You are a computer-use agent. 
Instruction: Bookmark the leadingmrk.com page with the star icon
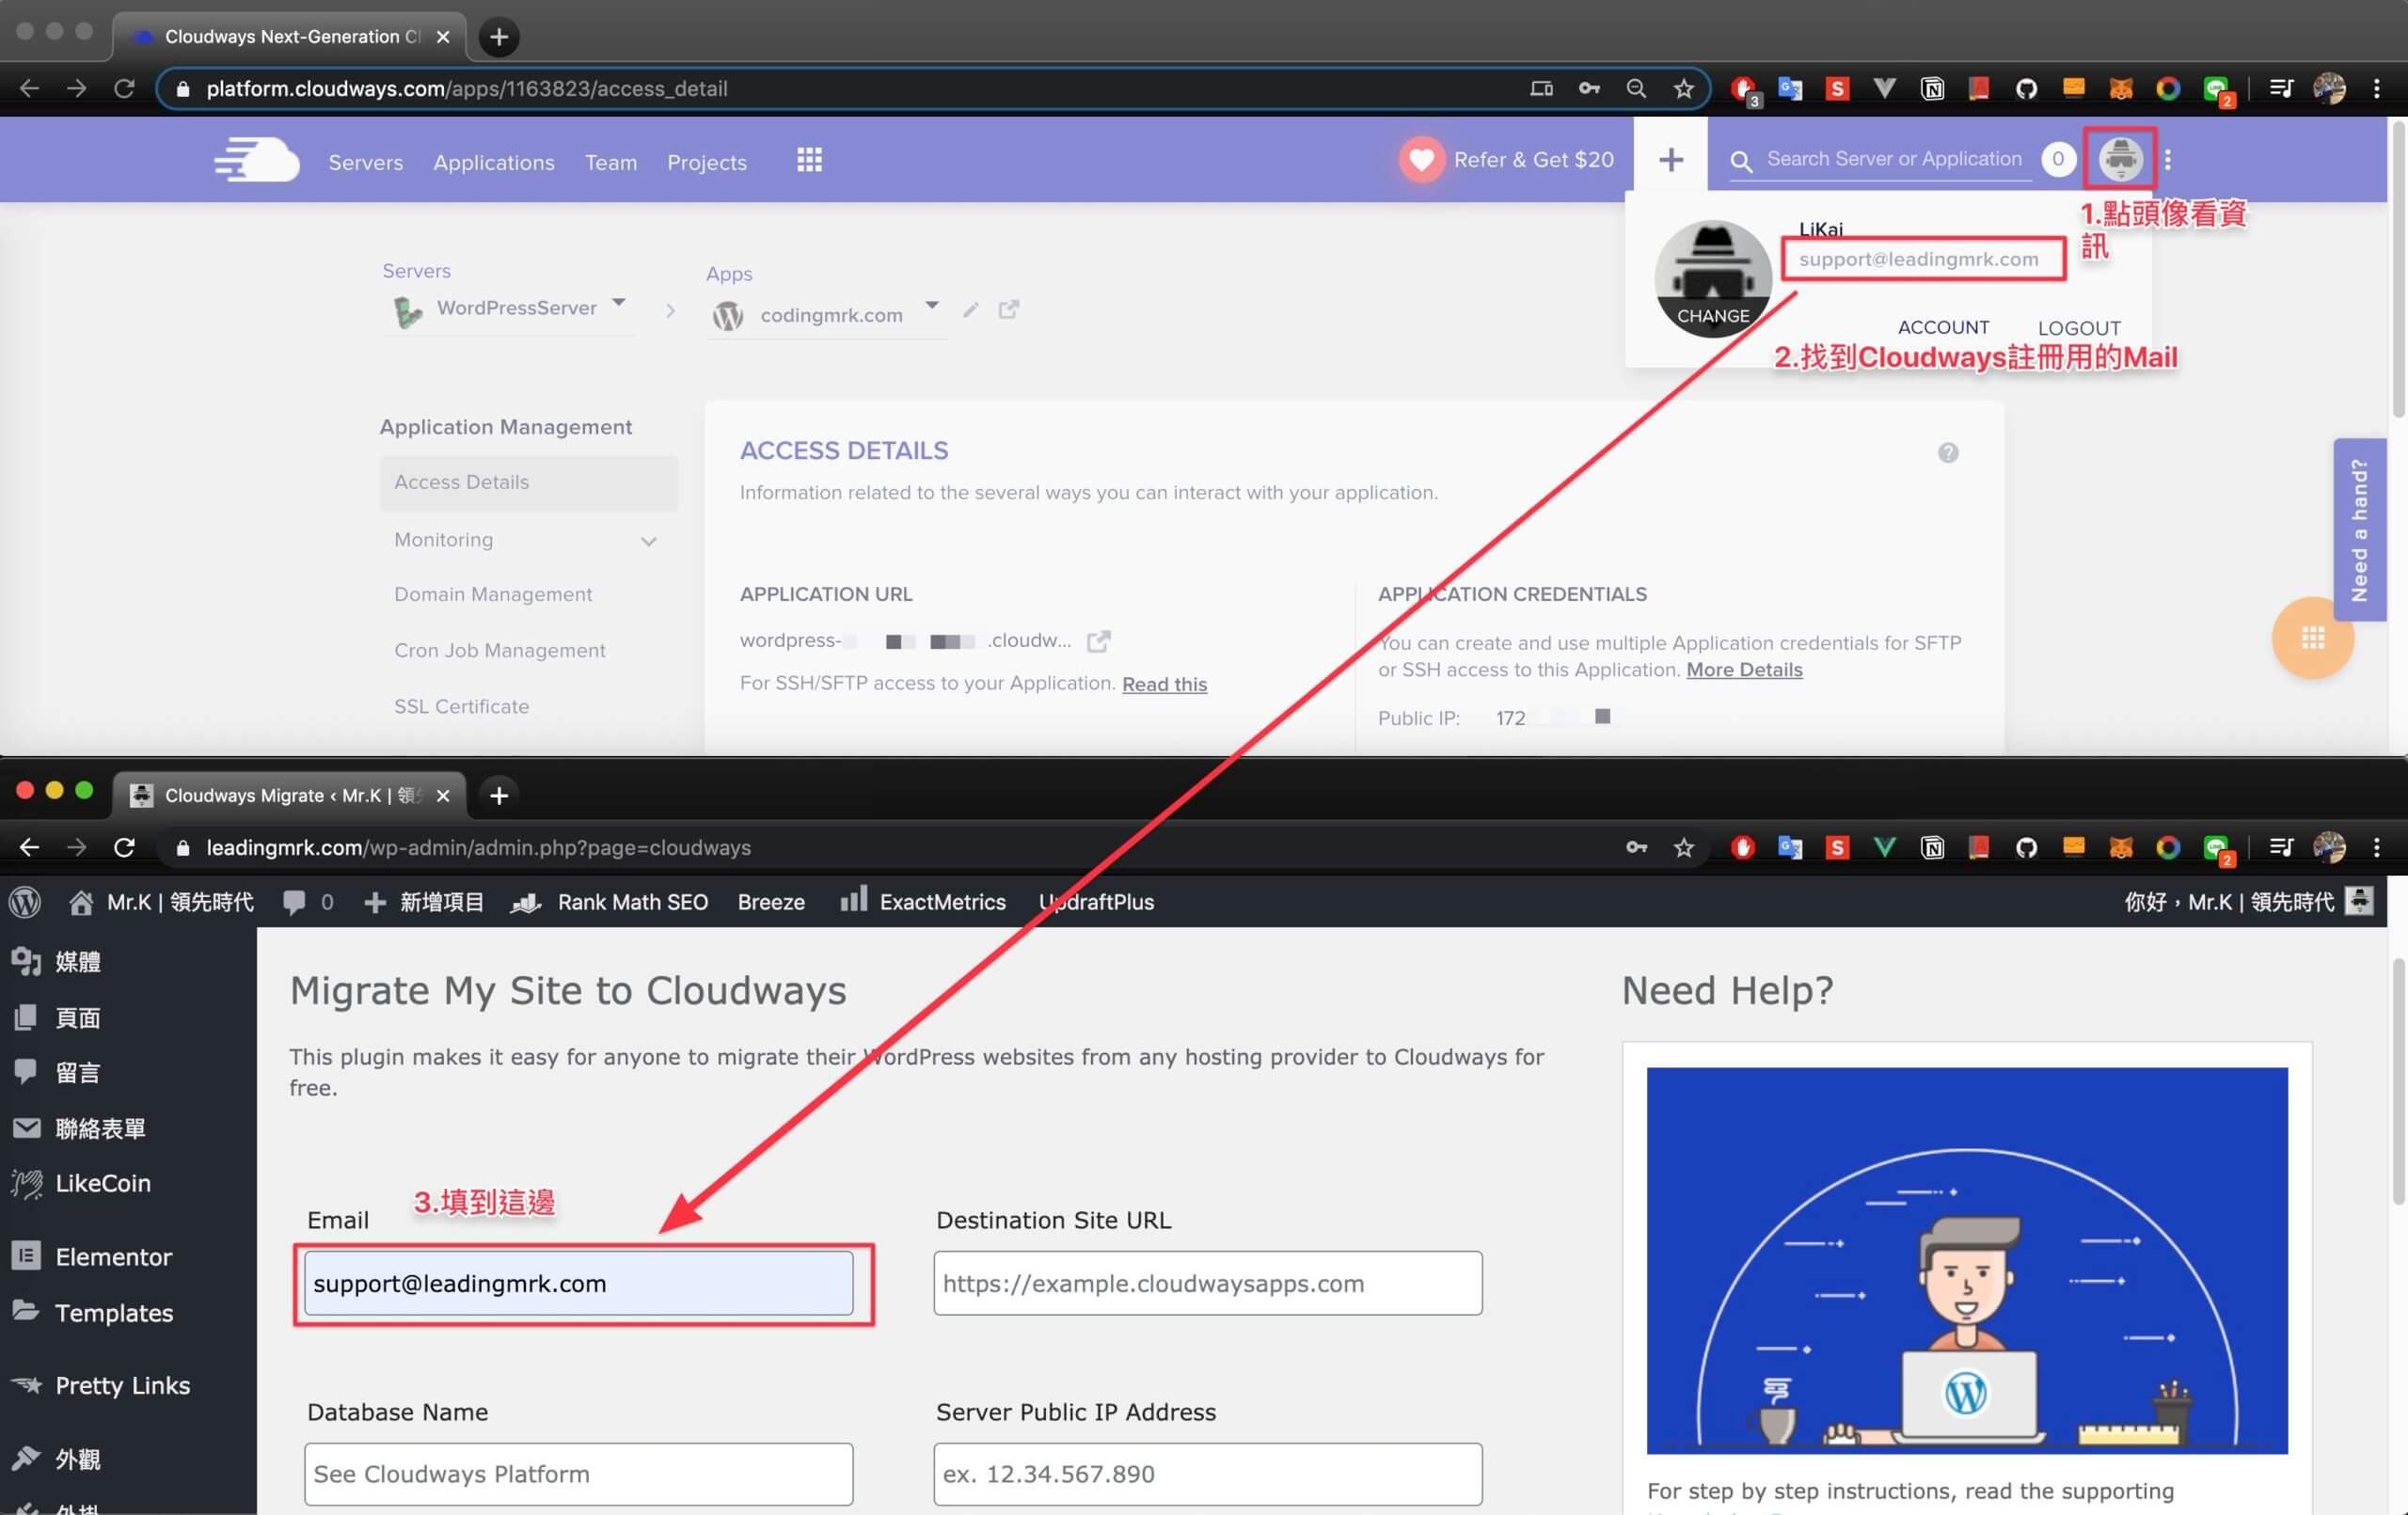1684,848
